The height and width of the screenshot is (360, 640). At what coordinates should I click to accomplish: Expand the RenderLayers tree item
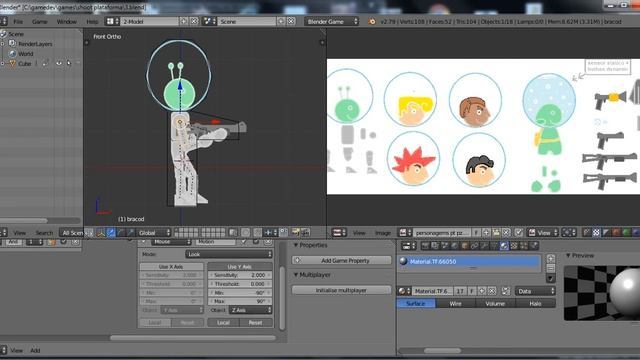pyautogui.click(x=2, y=44)
